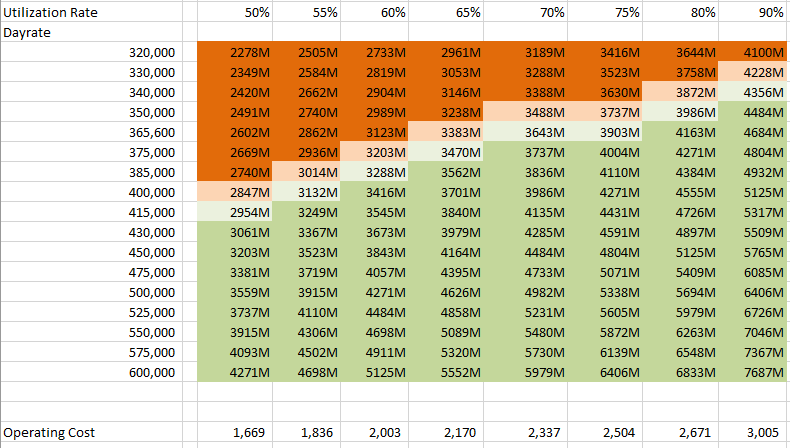Click the 600,000 dayrate cell
This screenshot has height=448, width=790.
click(x=92, y=372)
